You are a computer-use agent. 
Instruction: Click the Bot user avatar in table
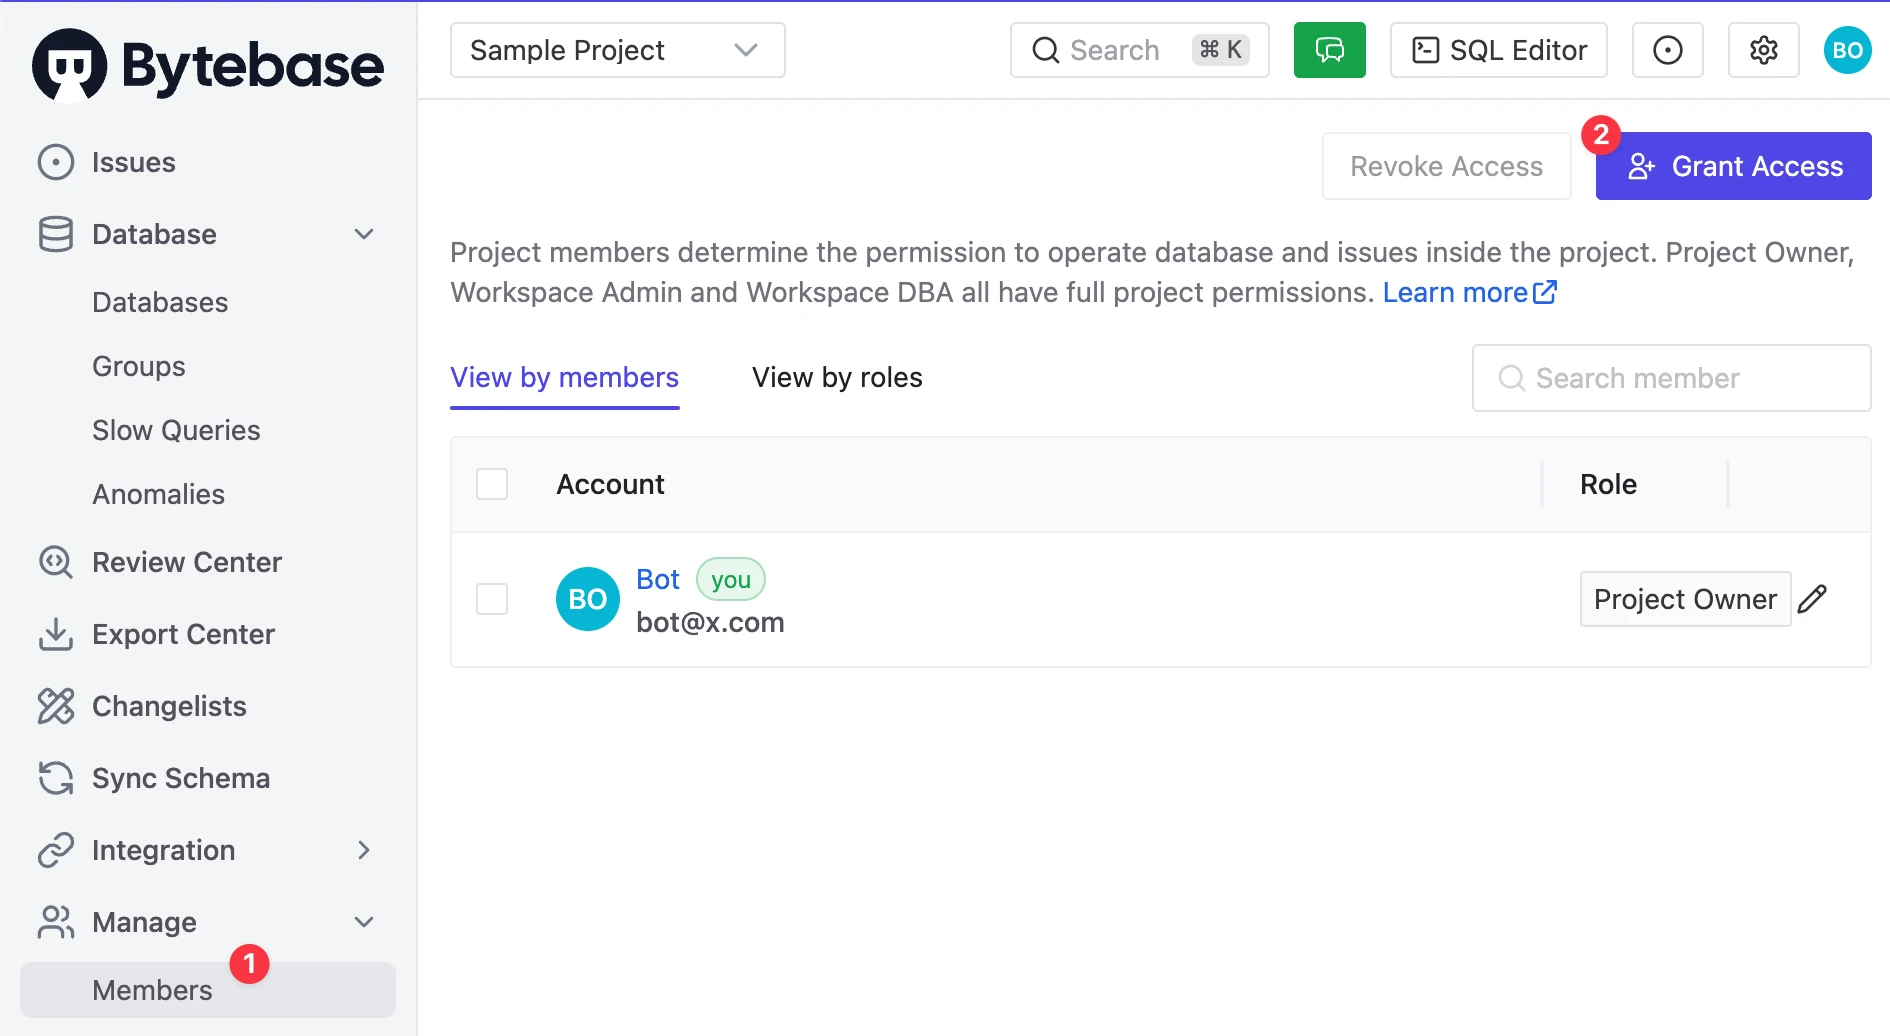coord(588,599)
